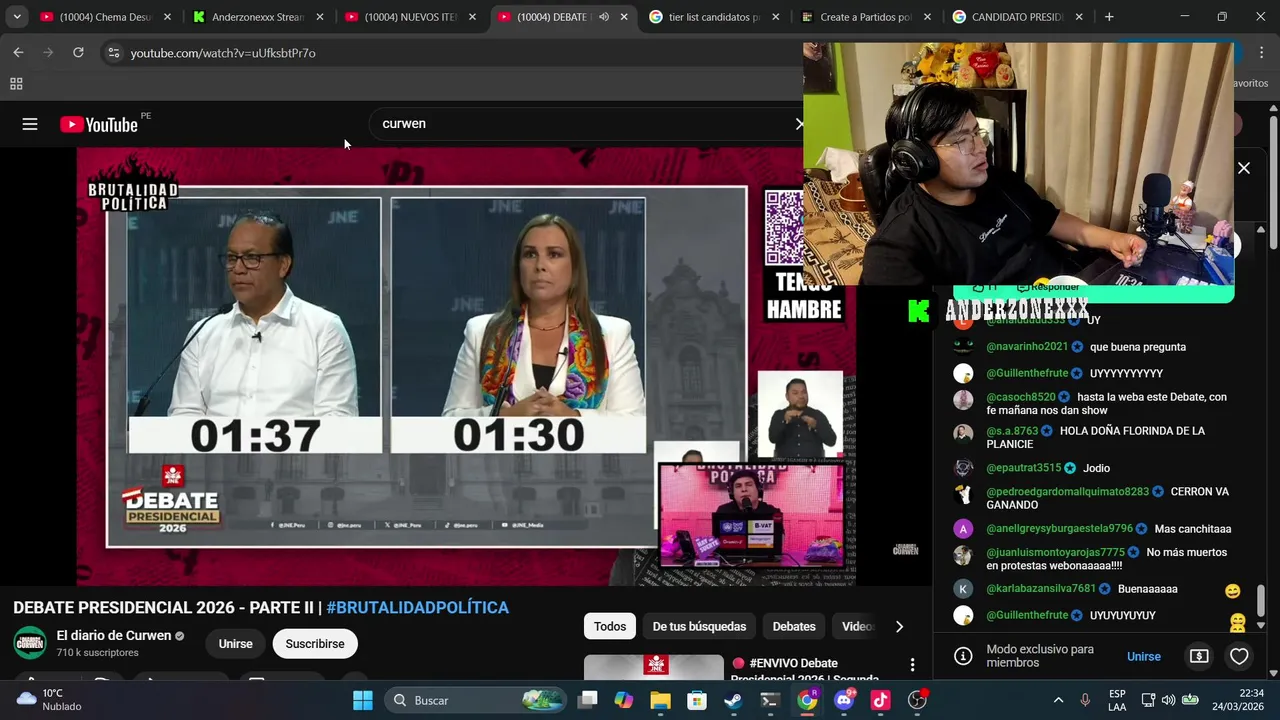Click the taskbar Buscar search box
The width and height of the screenshot is (1280, 720).
(475, 700)
